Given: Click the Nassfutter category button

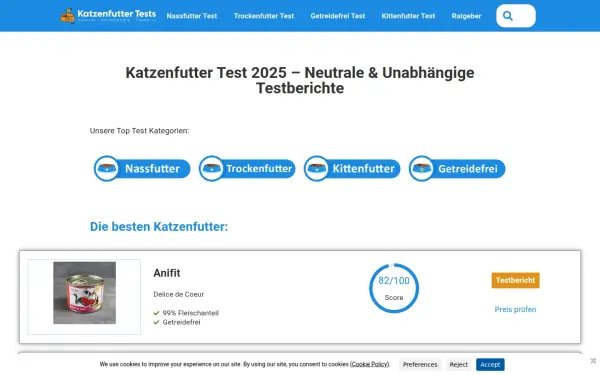Looking at the screenshot, I should click(x=142, y=168).
